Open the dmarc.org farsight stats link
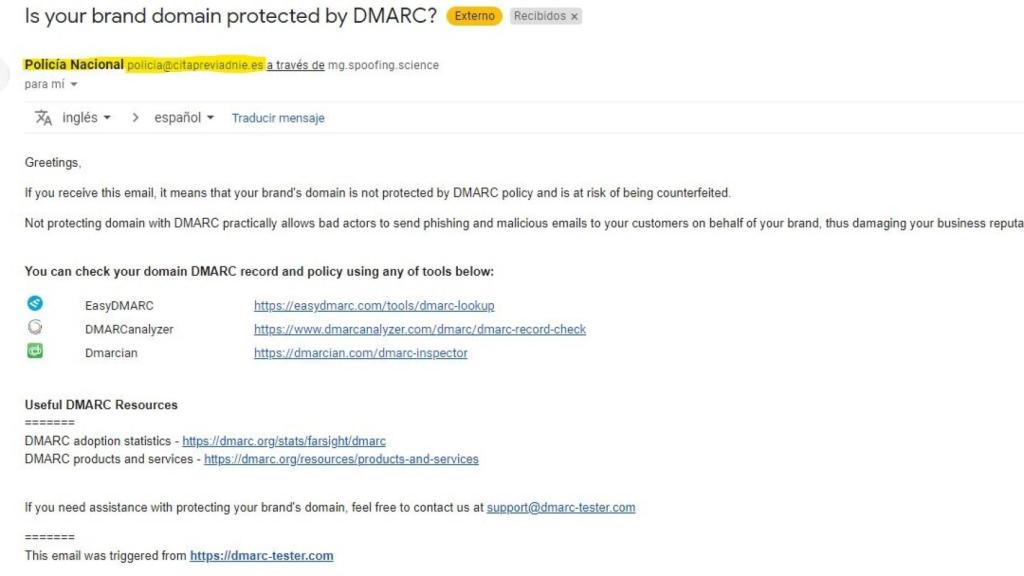This screenshot has height=576, width=1024. [284, 441]
